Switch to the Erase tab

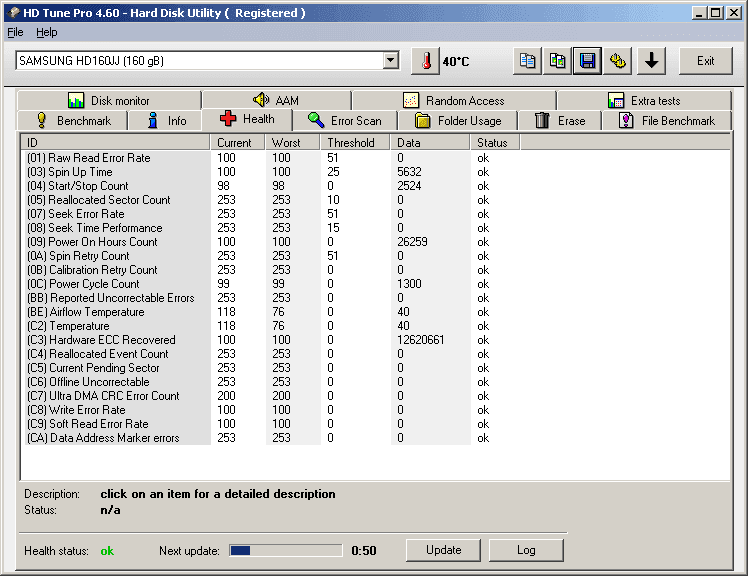[x=560, y=121]
